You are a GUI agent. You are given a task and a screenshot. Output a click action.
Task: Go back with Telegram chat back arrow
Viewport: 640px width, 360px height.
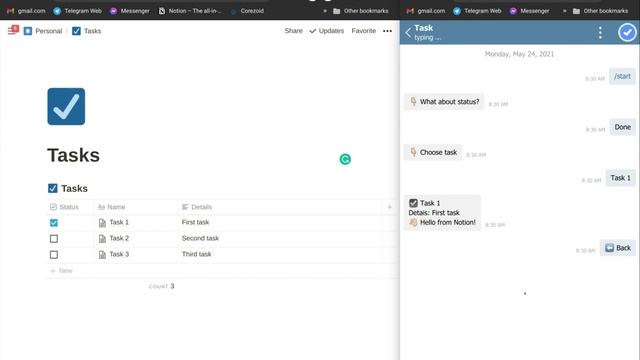coord(408,33)
